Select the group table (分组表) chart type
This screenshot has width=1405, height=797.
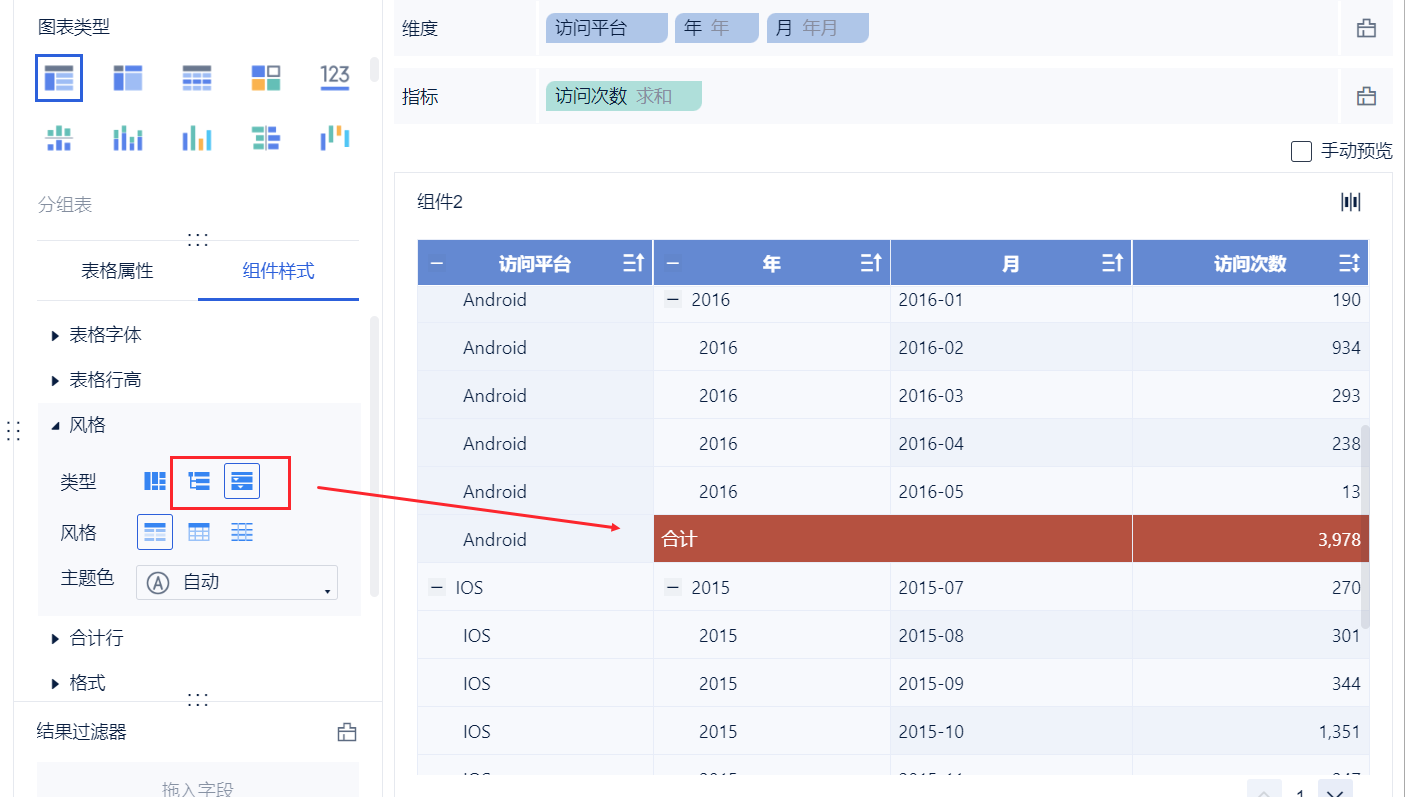tap(59, 78)
